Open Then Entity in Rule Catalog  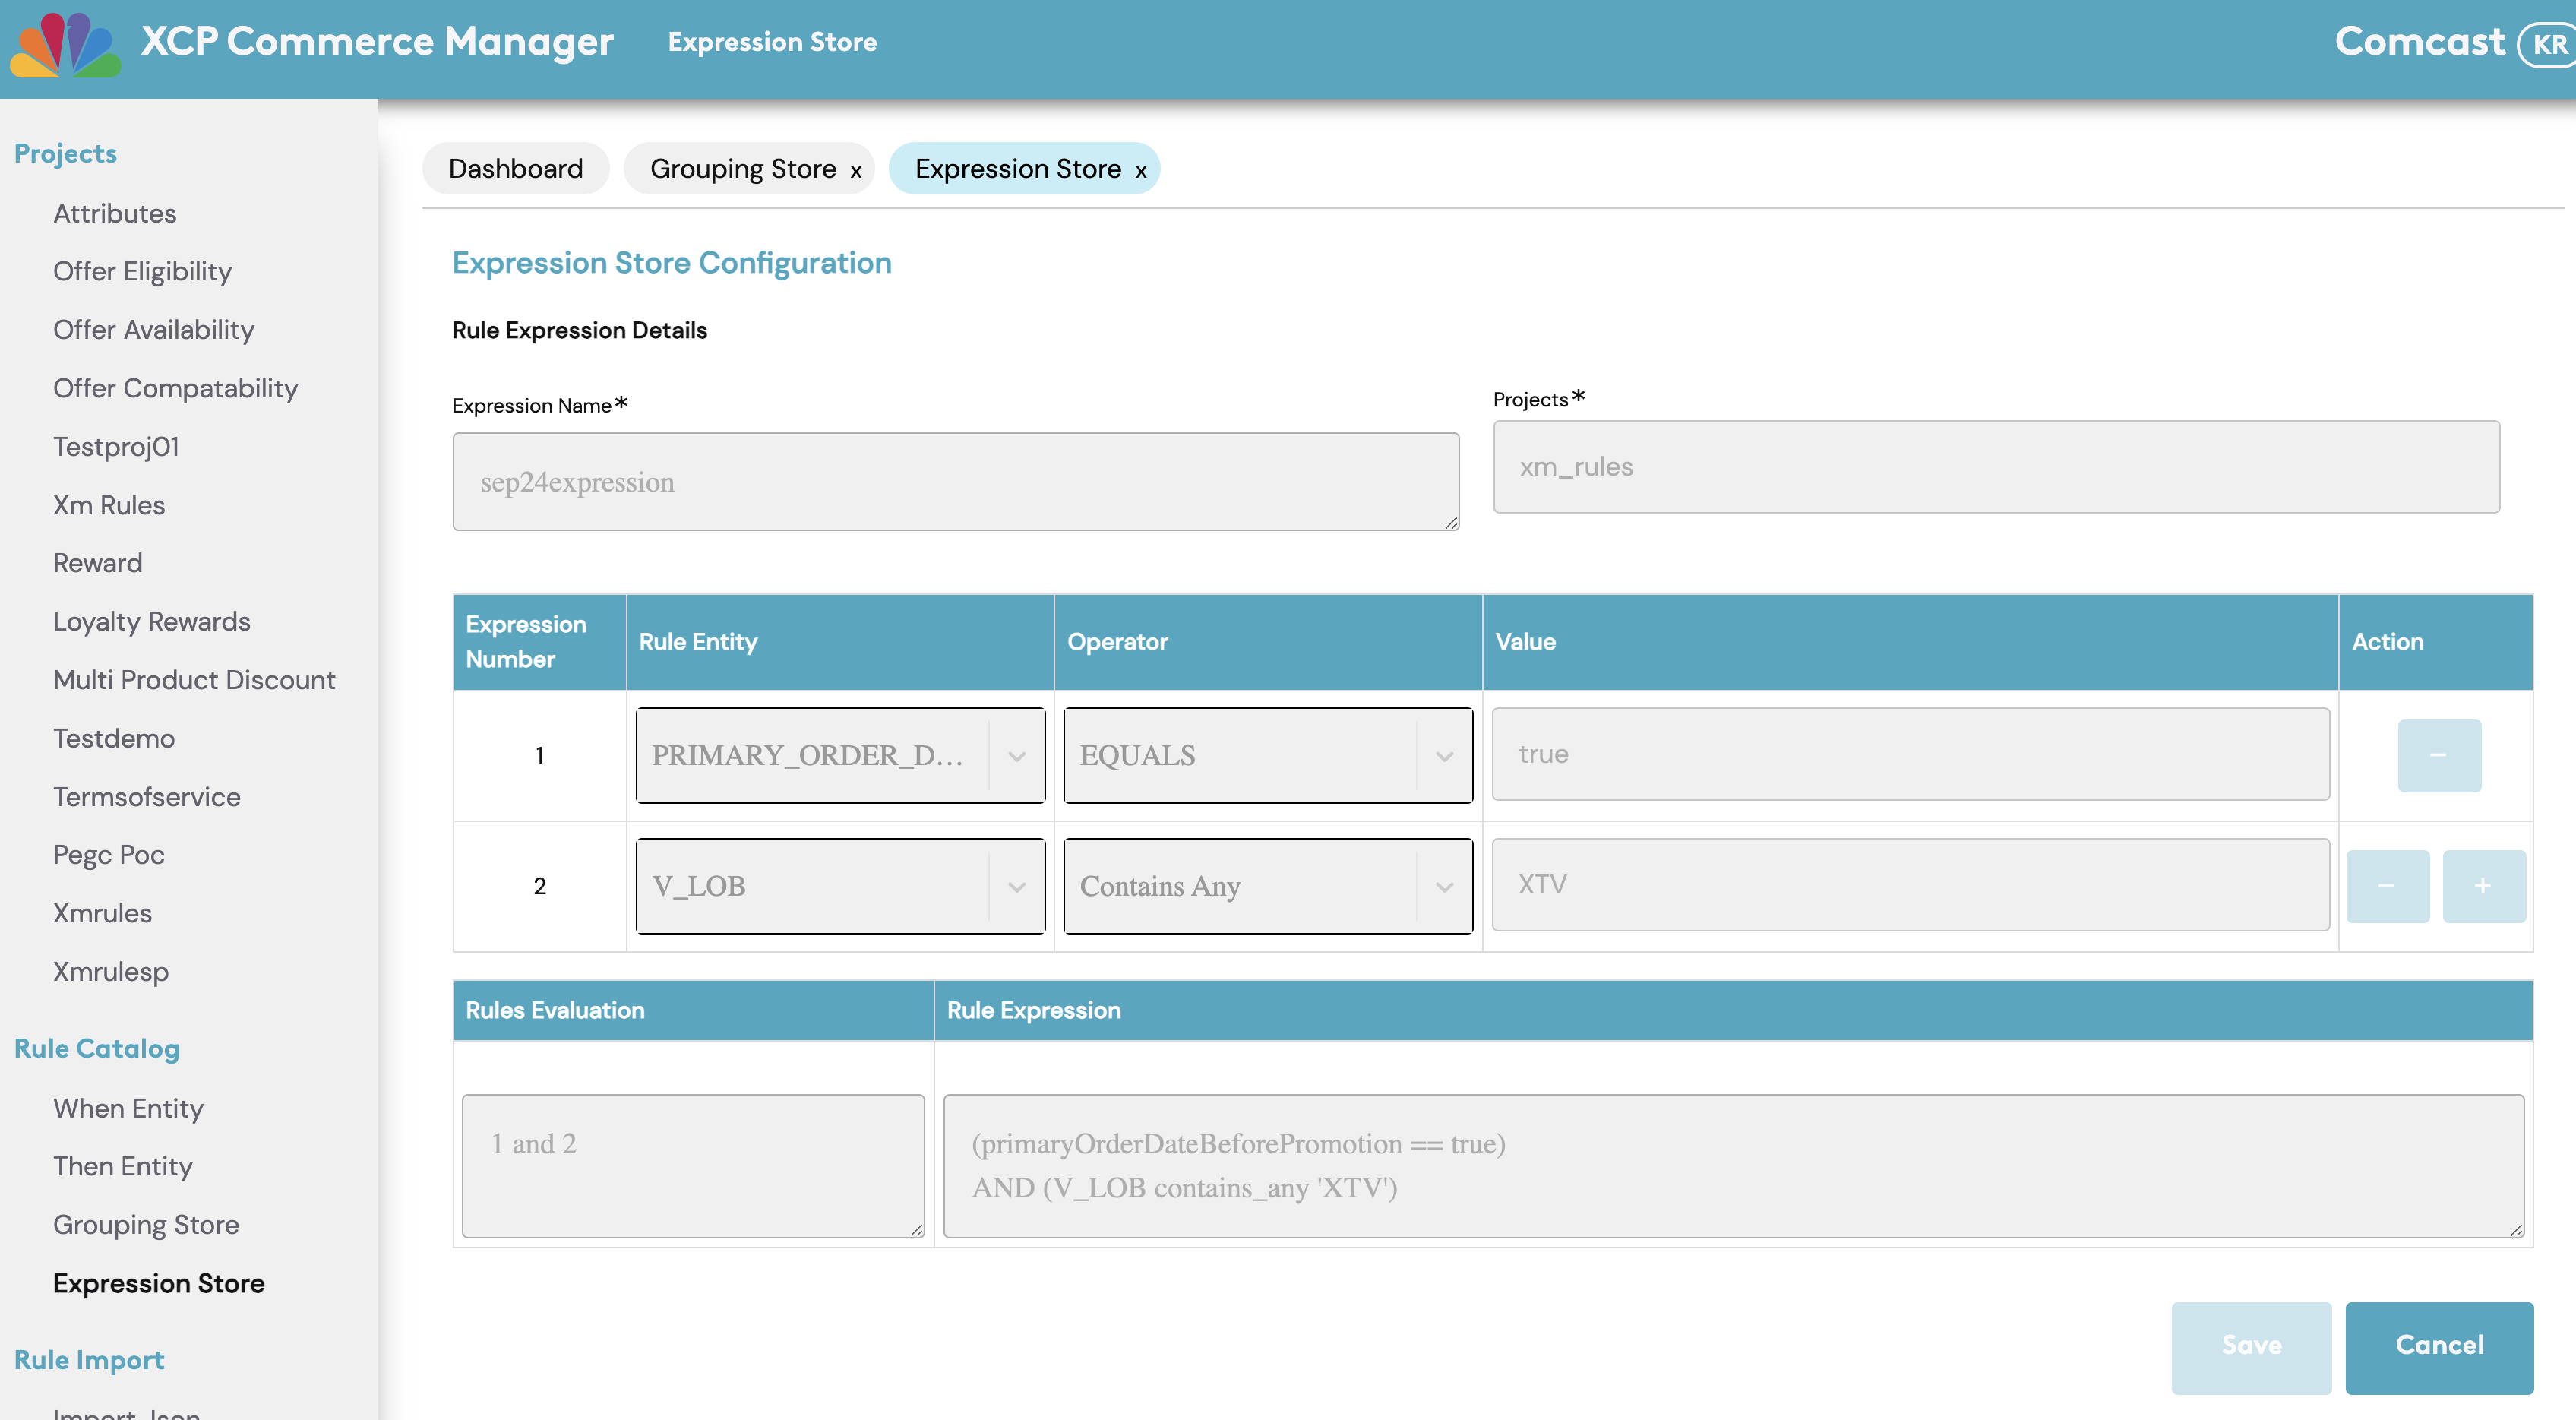coord(123,1166)
